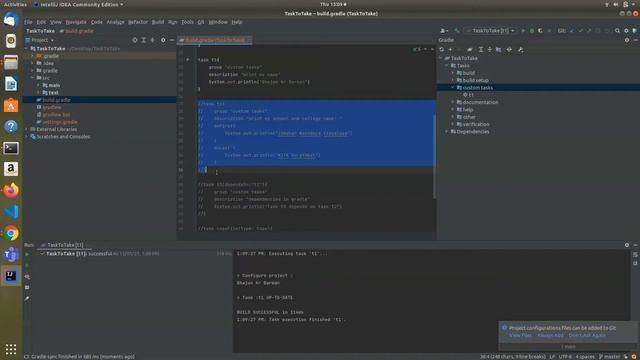This screenshot has height=360, width=640.
Task: Reload all Gradle projects in Gradle panel
Action: coord(442,49)
